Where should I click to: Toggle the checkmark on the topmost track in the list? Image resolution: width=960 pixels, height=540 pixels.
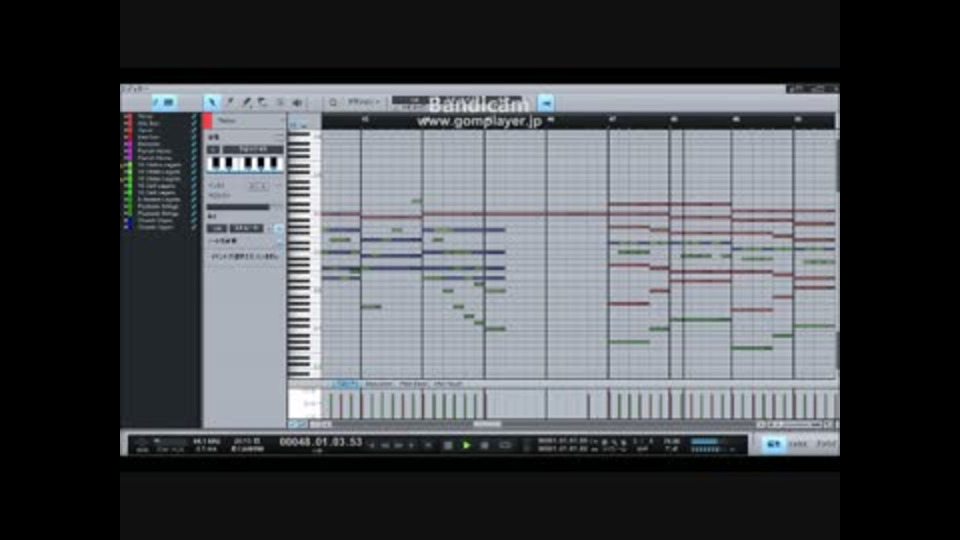[194, 116]
